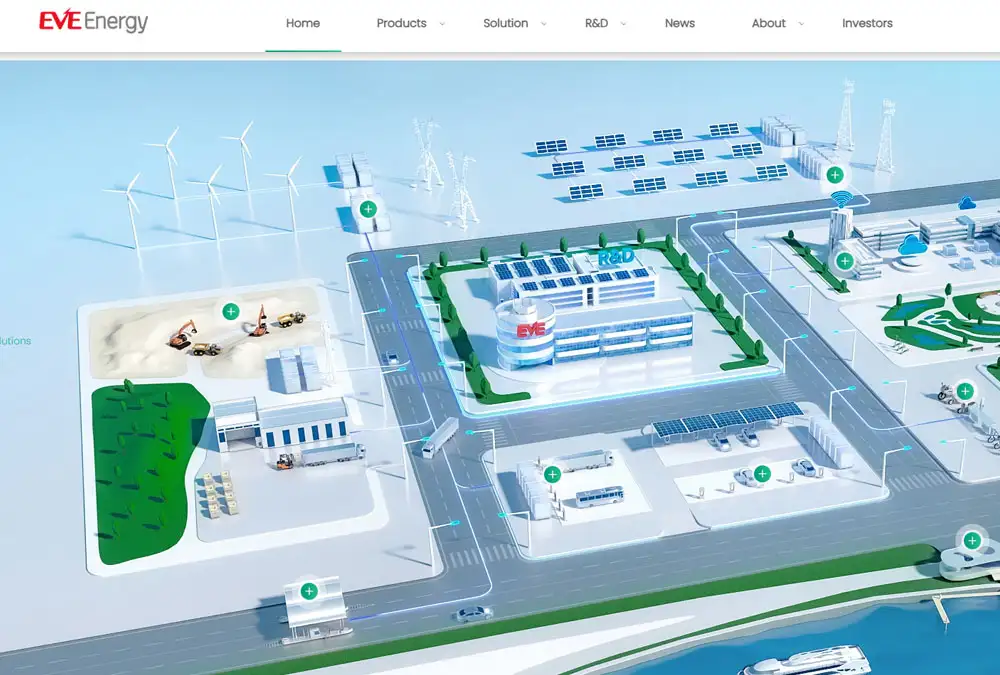The width and height of the screenshot is (1000, 675).
Task: Select the Home menu tab
Action: point(303,24)
